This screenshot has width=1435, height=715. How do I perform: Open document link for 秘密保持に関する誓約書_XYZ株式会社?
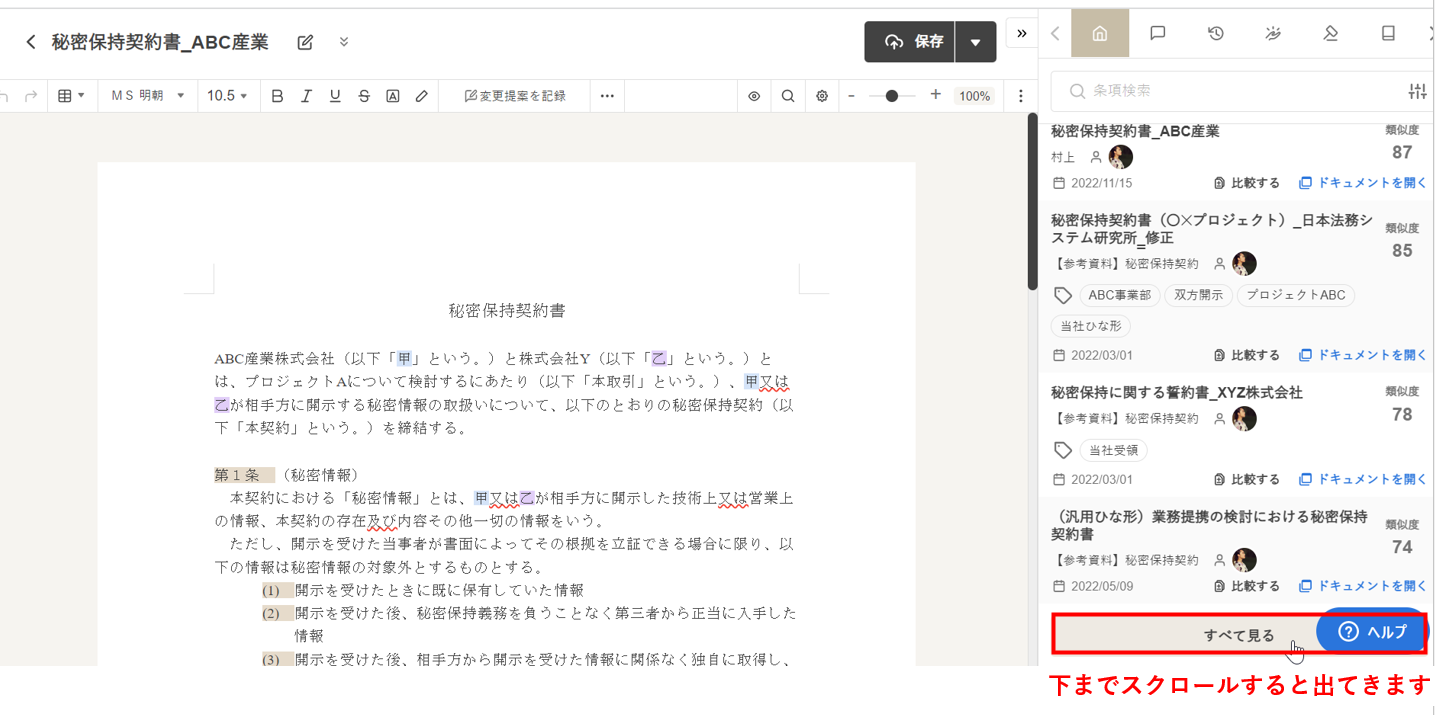click(x=1363, y=479)
